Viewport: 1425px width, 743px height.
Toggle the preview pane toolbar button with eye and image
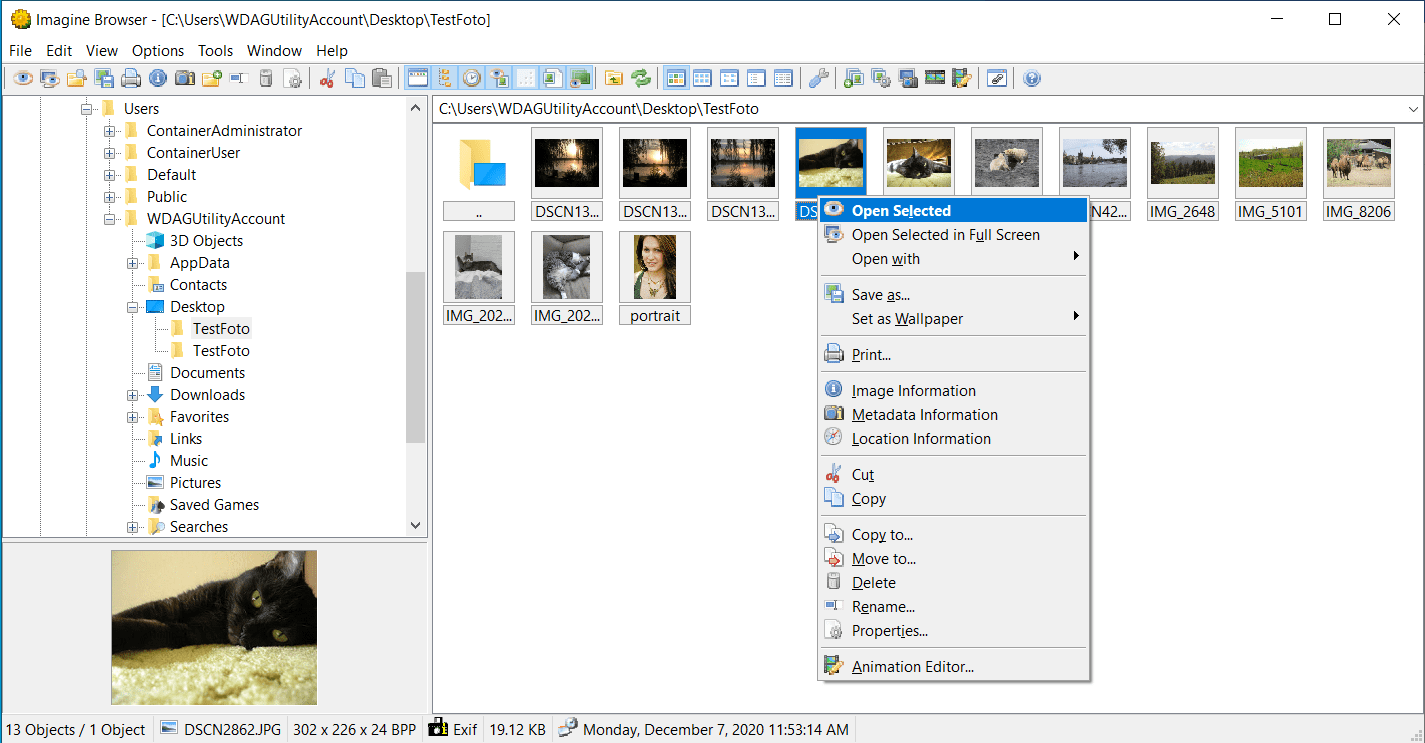tap(499, 78)
